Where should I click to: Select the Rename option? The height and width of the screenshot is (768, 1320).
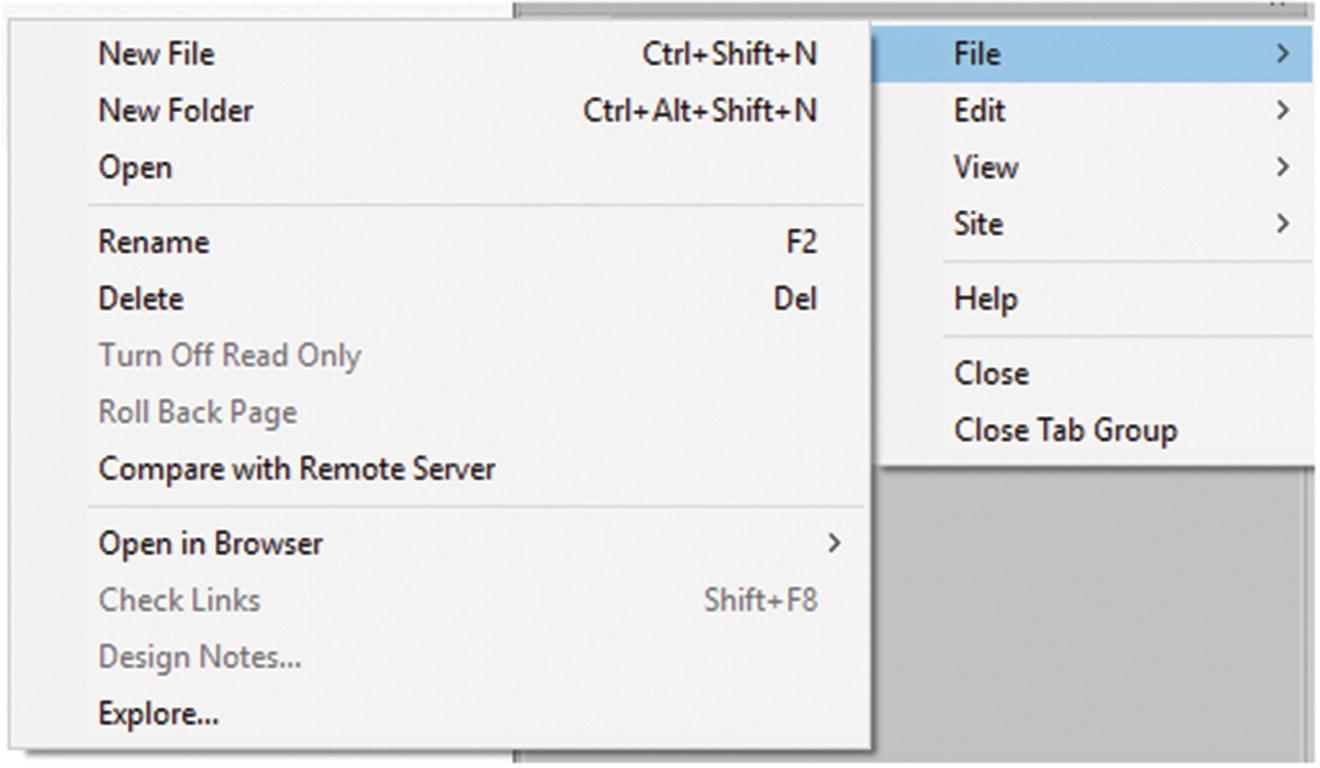pos(154,242)
